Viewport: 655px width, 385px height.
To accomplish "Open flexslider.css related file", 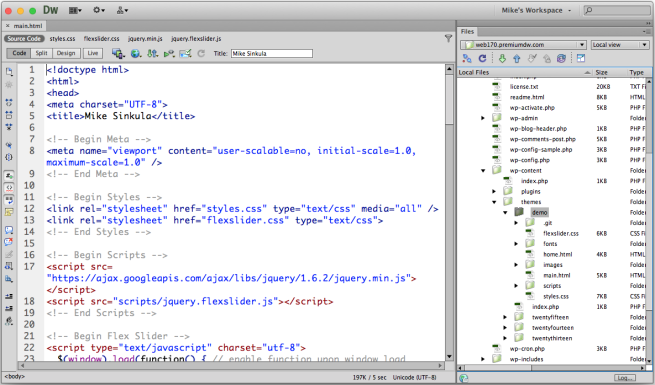I will click(x=101, y=38).
